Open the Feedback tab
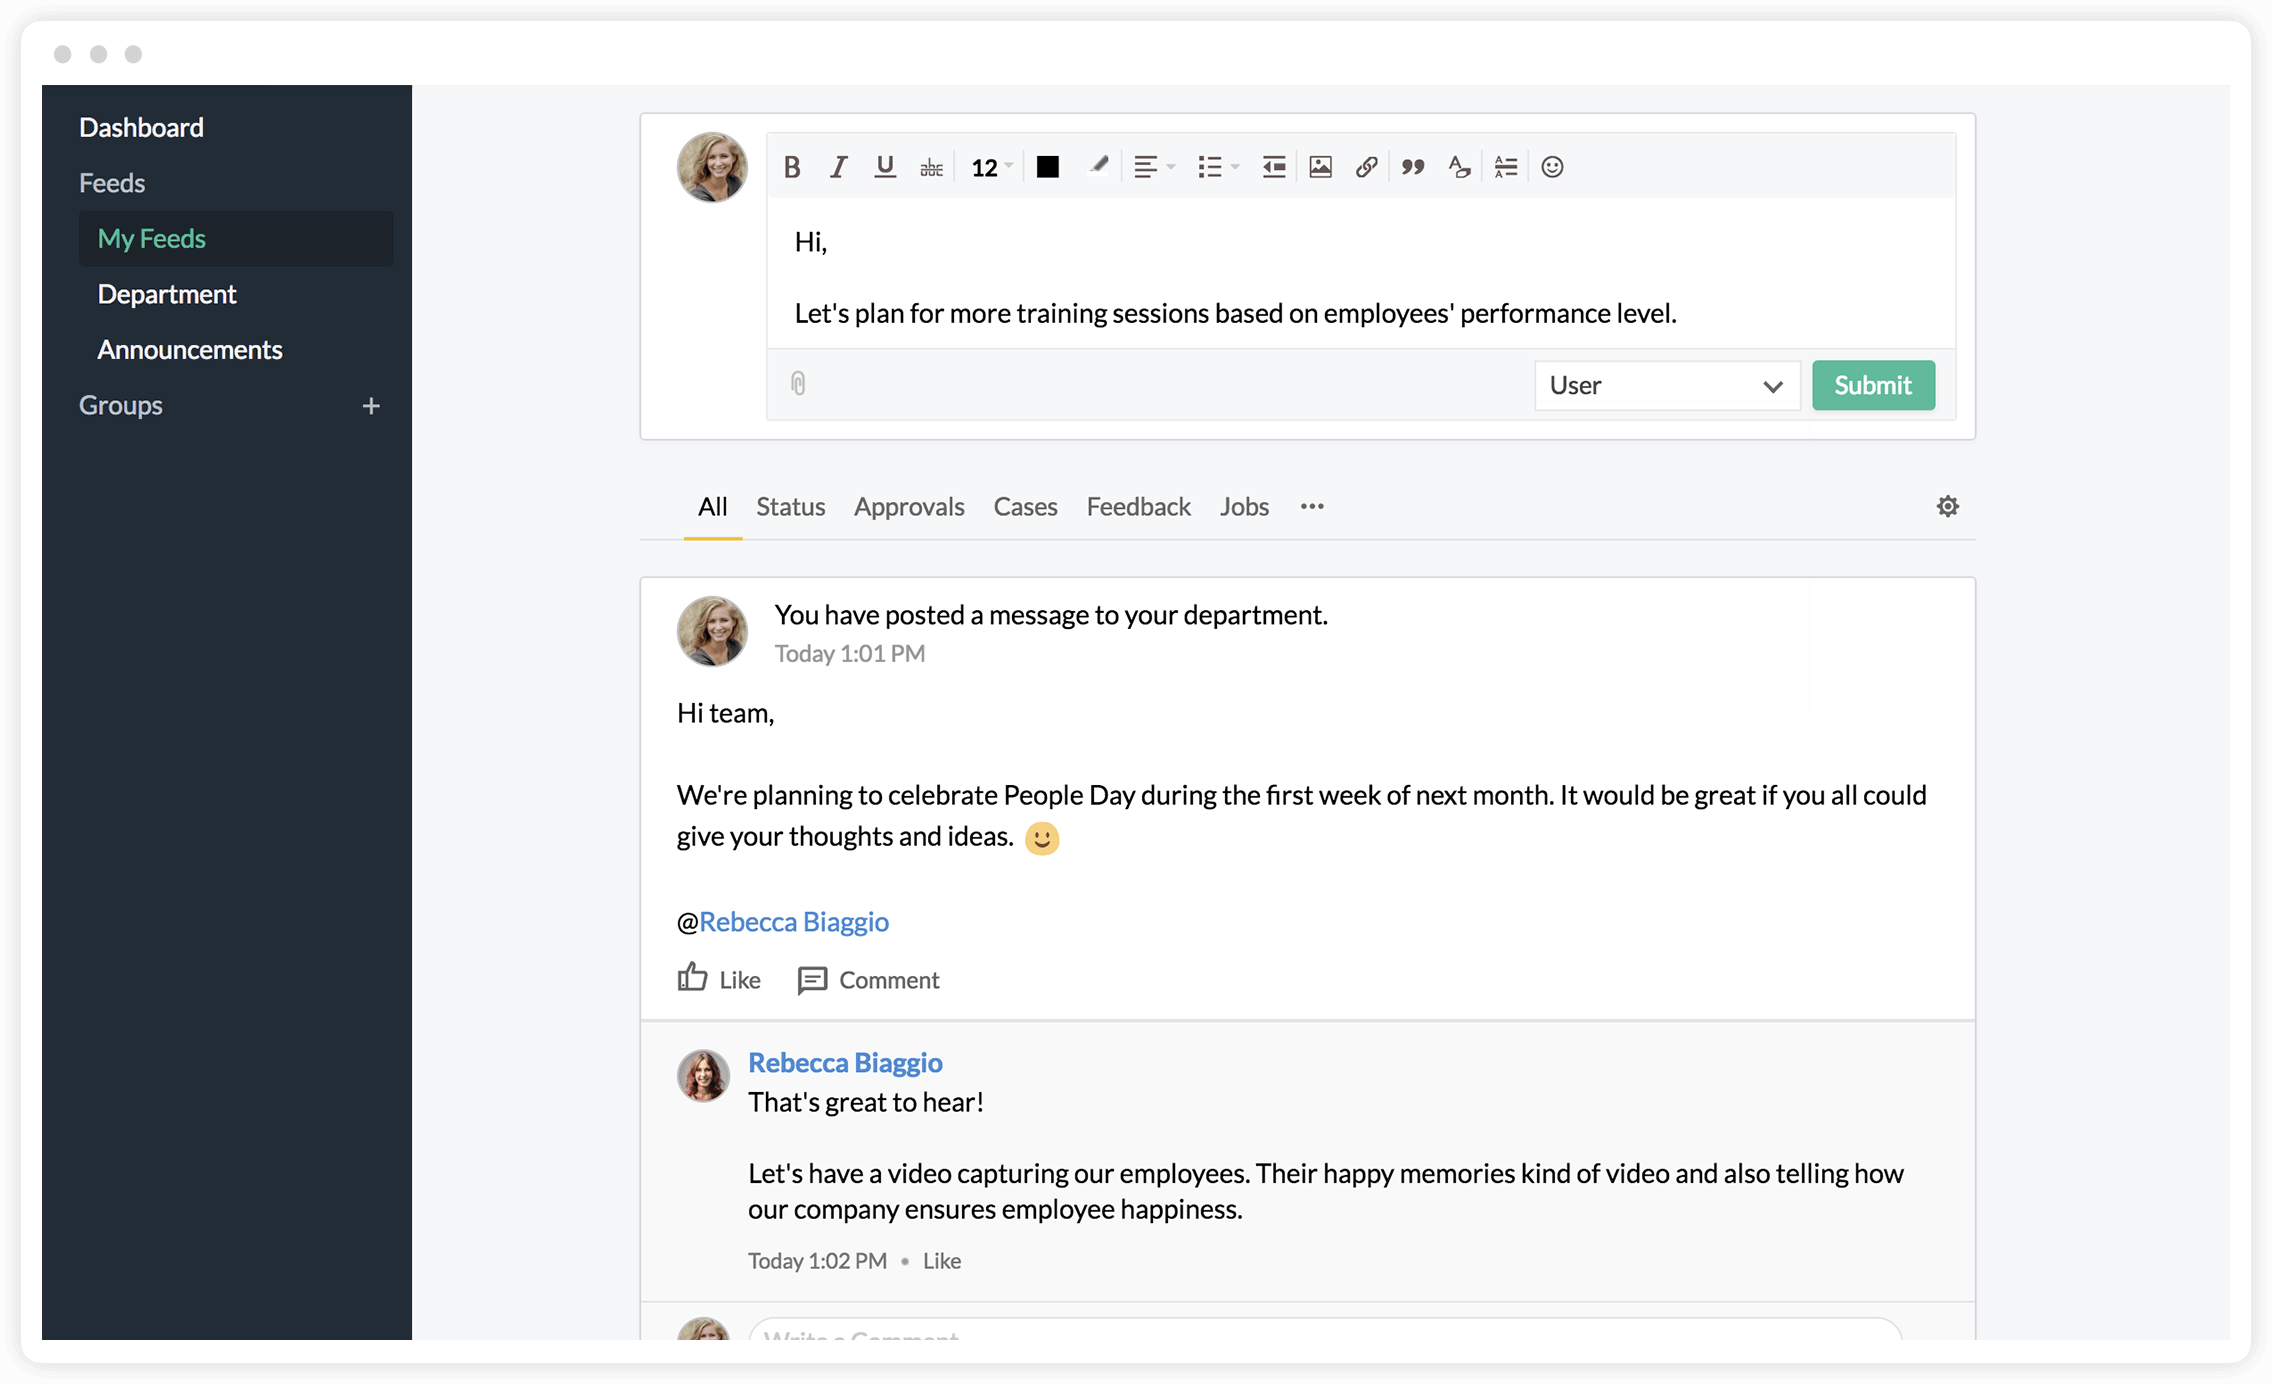Image resolution: width=2272 pixels, height=1384 pixels. coord(1138,507)
